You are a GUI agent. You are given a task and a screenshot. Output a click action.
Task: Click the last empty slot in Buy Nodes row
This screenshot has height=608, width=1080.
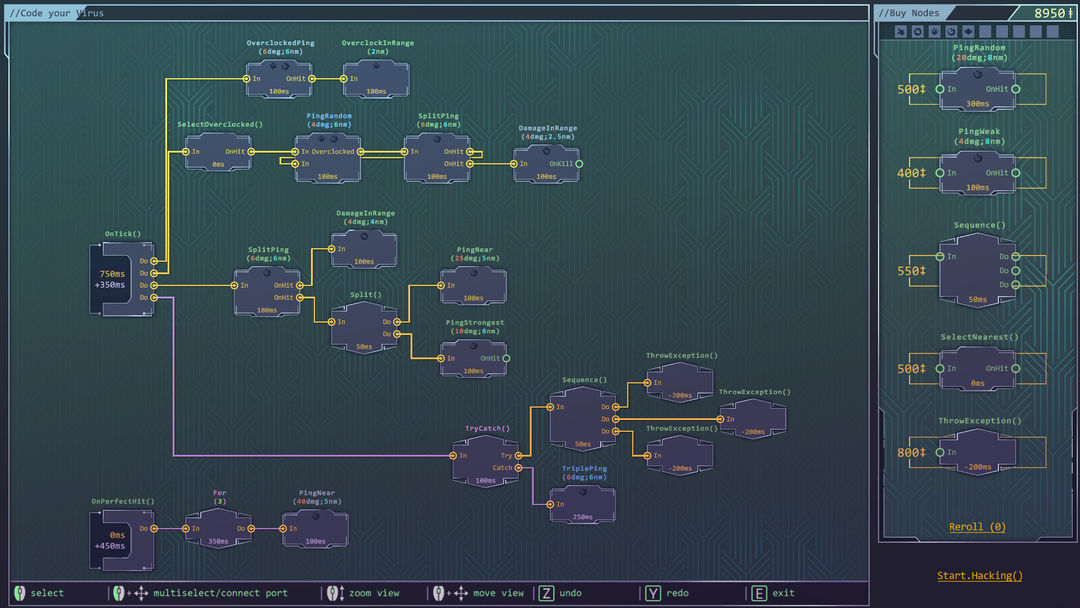1054,32
